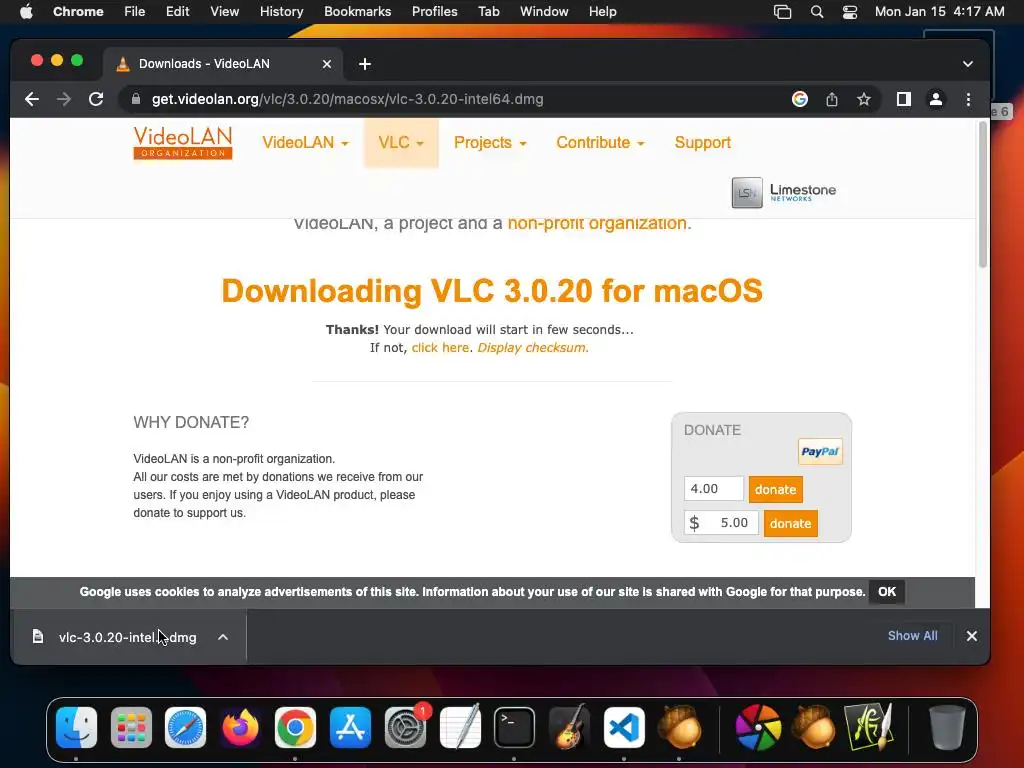Open Launchpad from the Dock
Image resolution: width=1024 pixels, height=768 pixels.
131,727
